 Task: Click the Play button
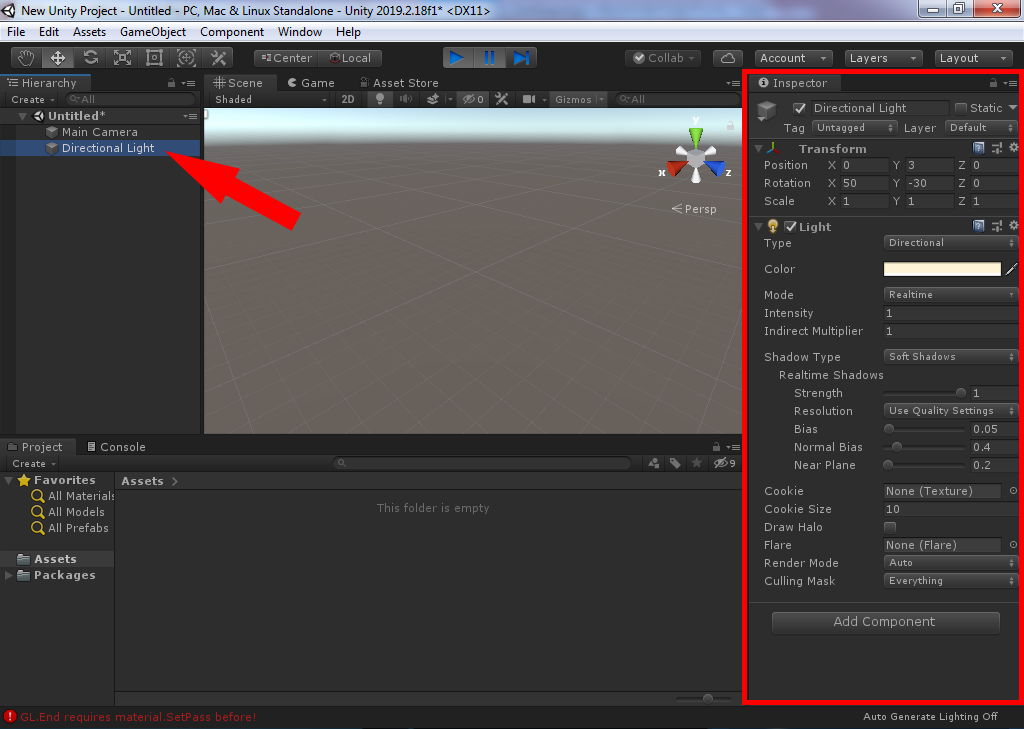tap(456, 58)
